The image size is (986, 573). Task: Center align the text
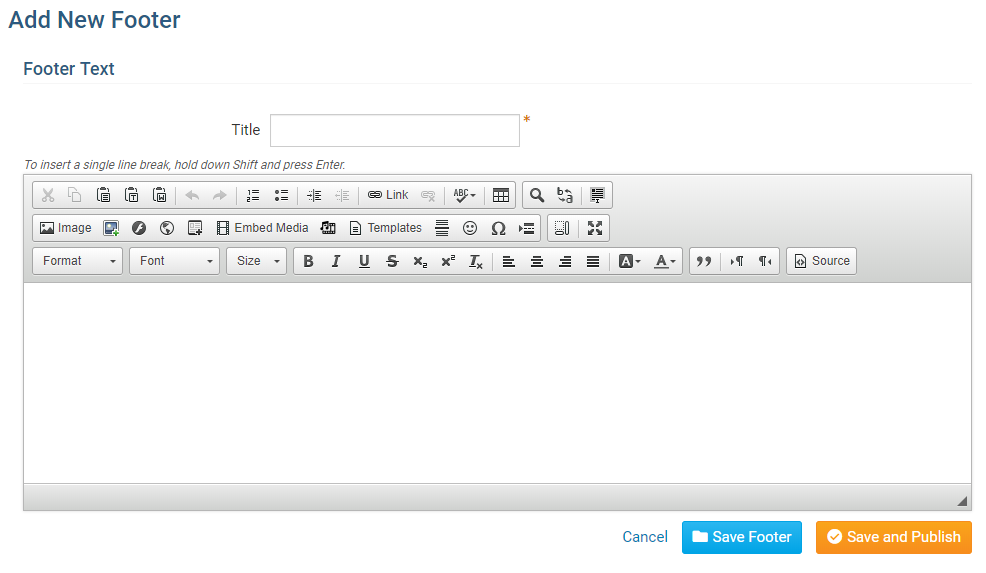coord(536,261)
